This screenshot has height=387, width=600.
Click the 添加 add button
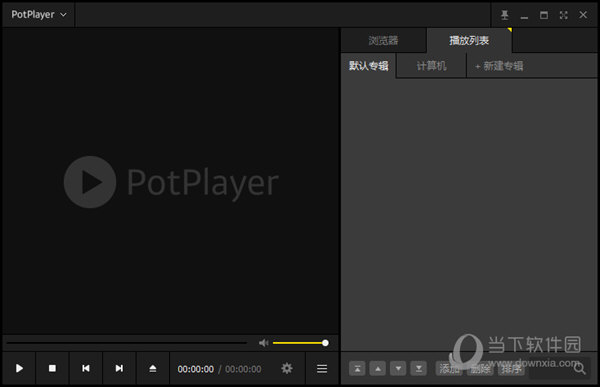pos(449,369)
